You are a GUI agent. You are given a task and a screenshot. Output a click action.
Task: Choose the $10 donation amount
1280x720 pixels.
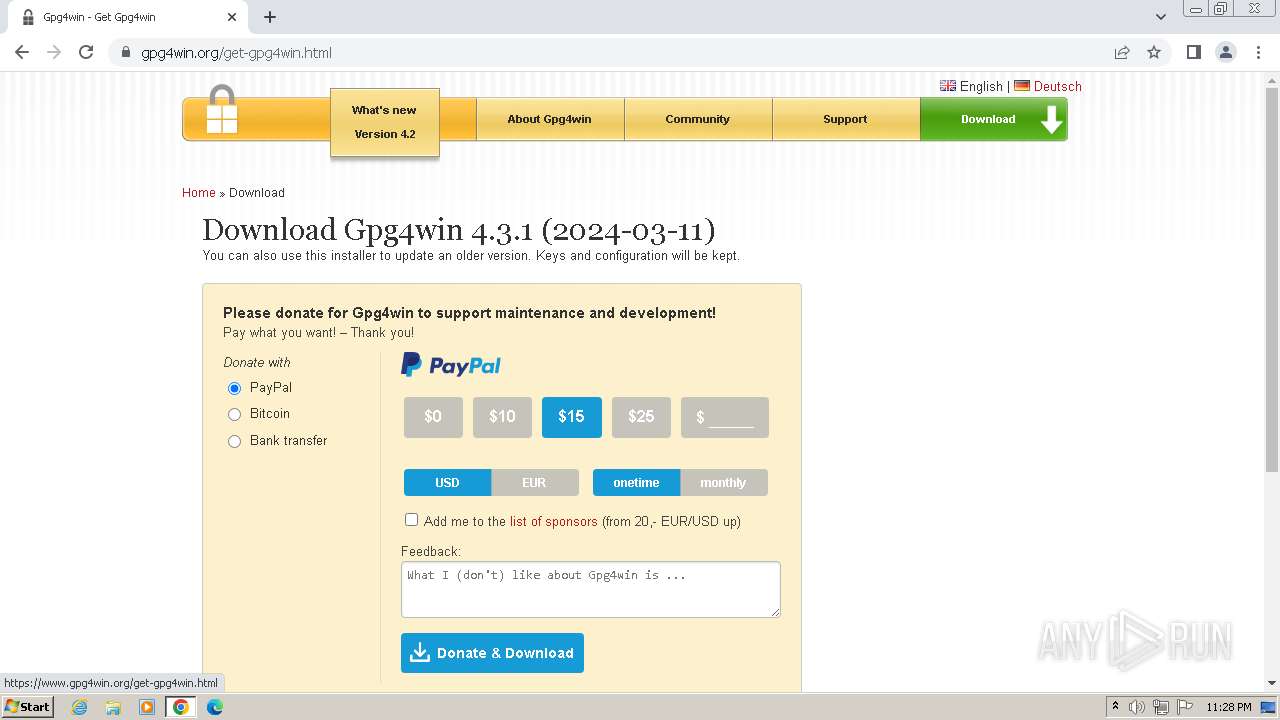(x=502, y=417)
